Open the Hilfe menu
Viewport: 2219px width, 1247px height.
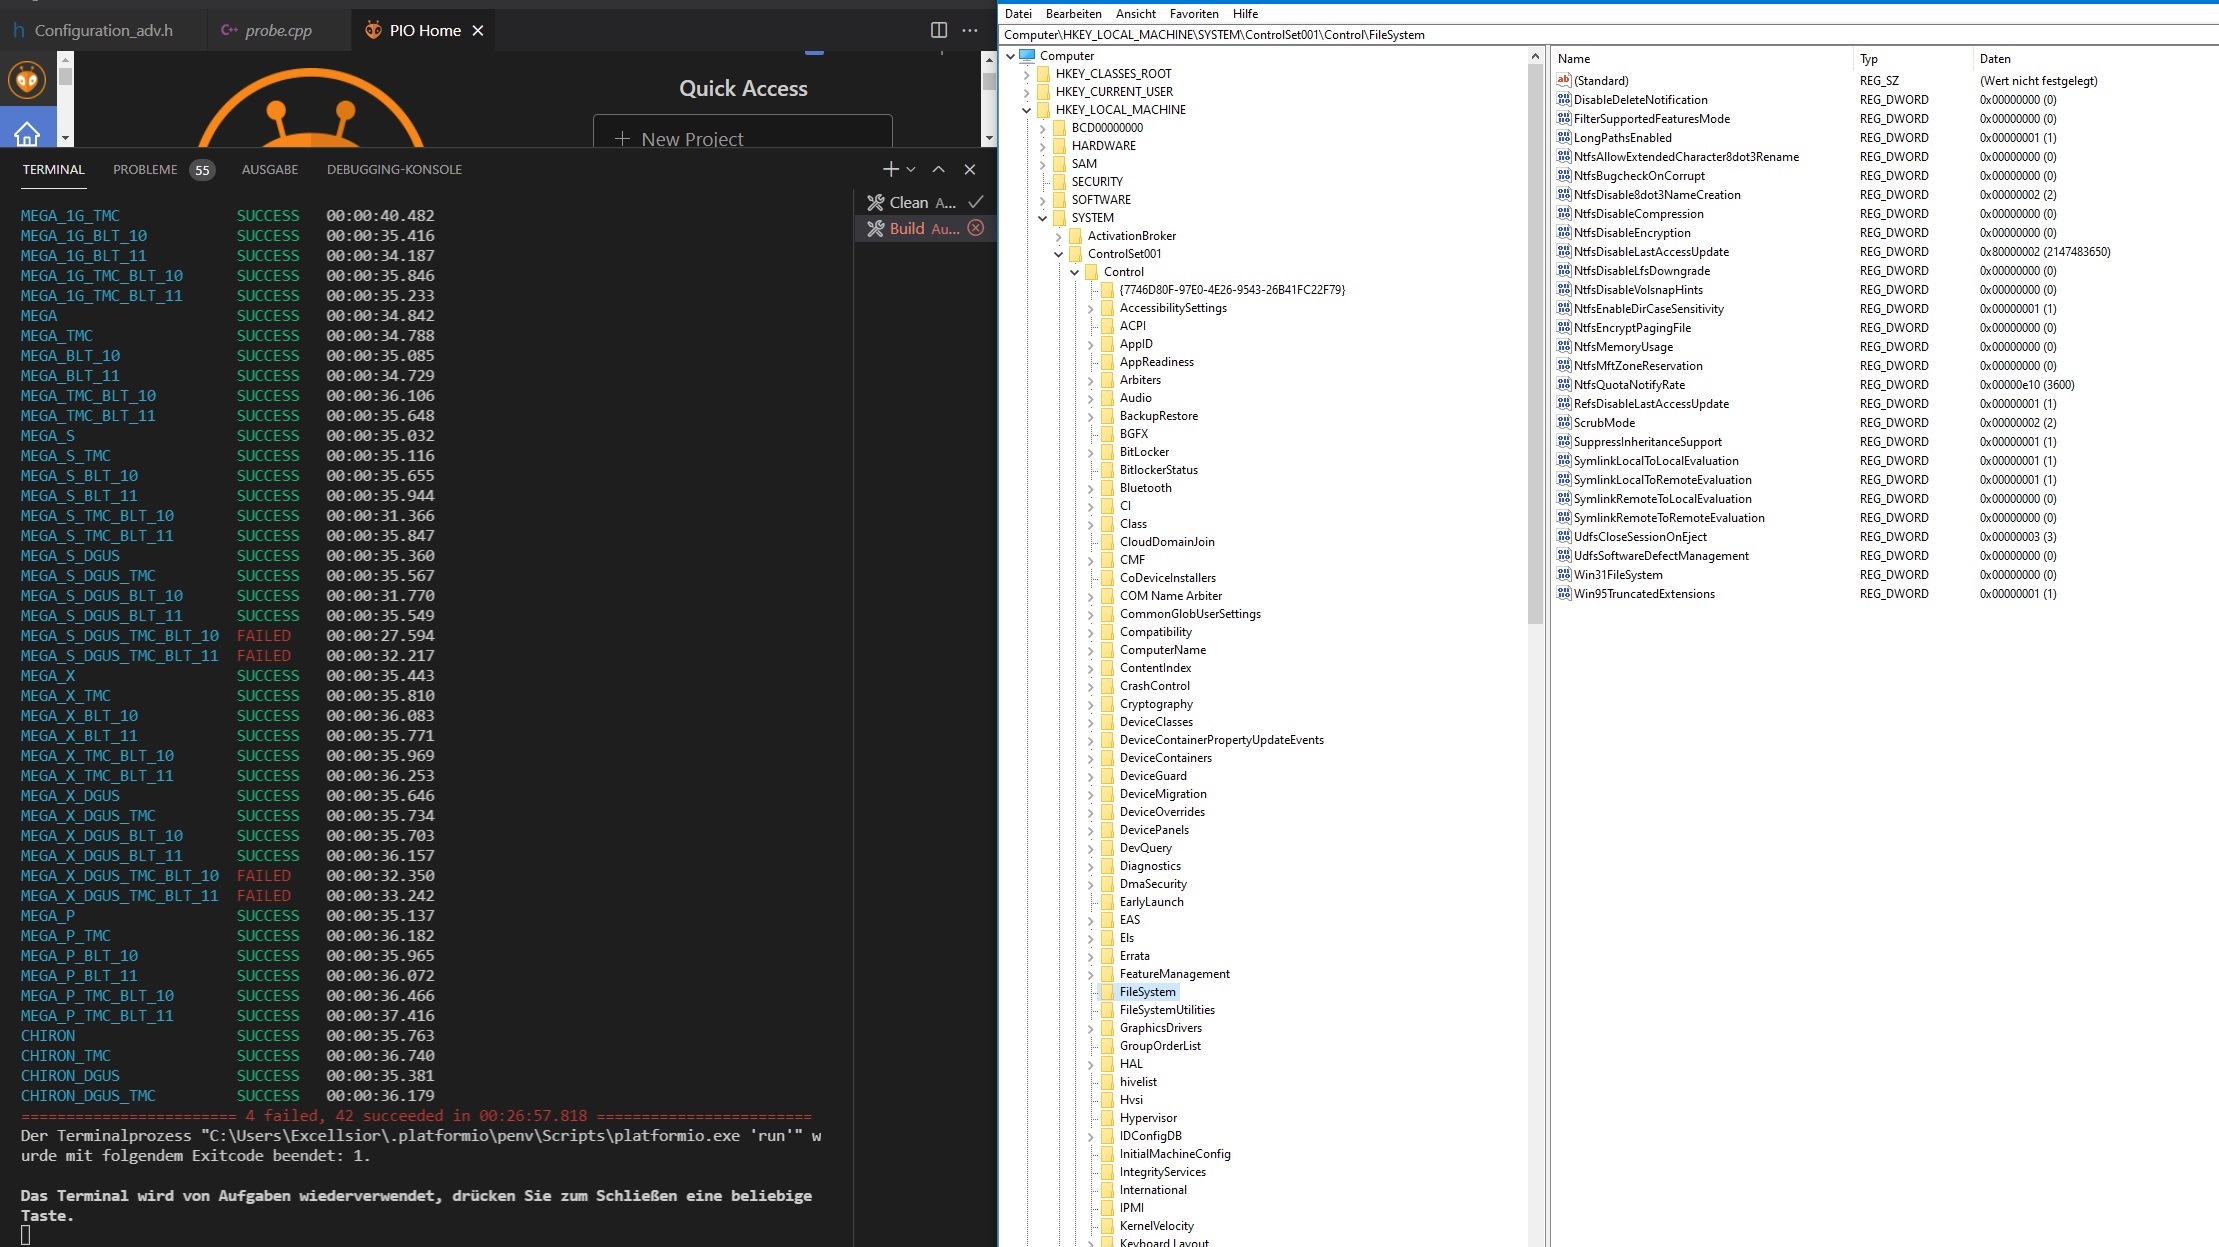(1245, 13)
